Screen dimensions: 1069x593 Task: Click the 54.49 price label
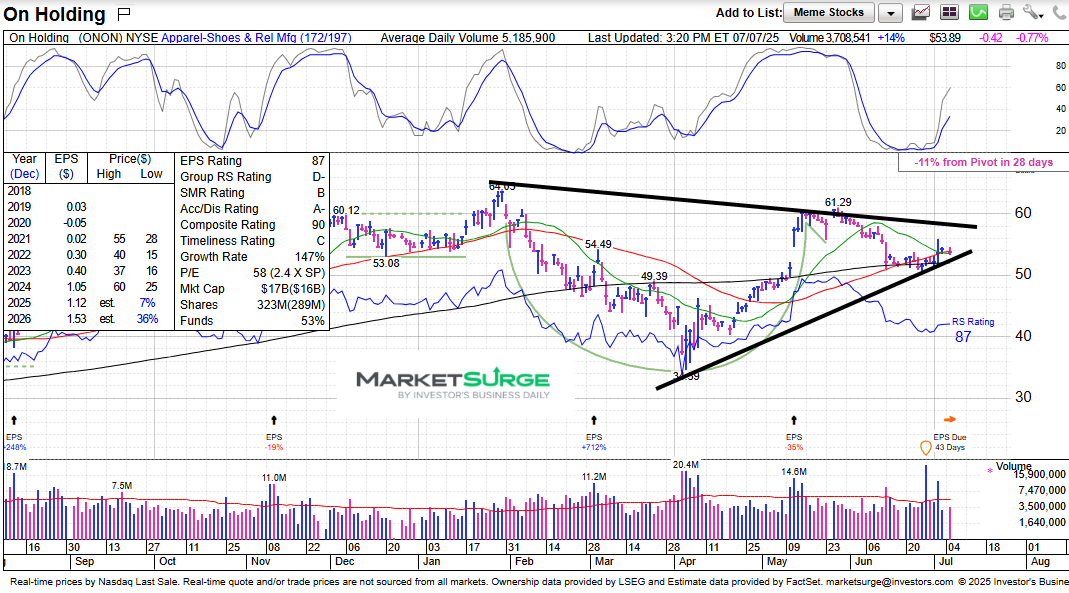tap(598, 244)
